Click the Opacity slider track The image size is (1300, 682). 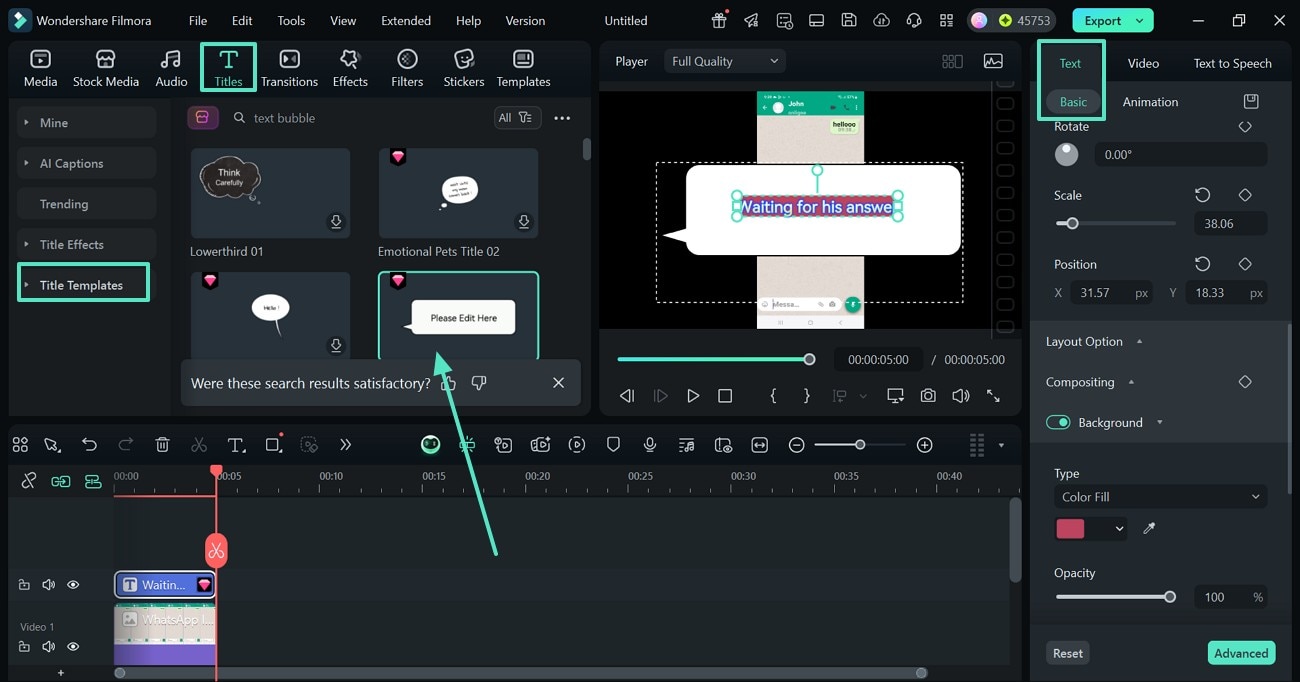1115,597
